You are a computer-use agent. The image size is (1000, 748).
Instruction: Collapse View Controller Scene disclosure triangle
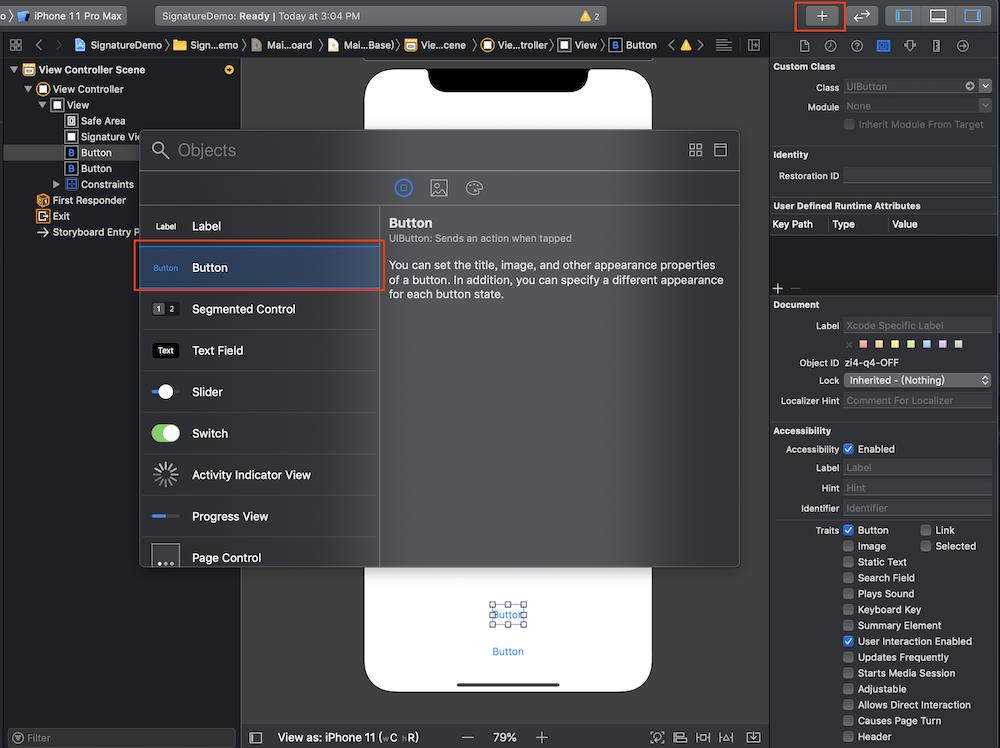[14, 70]
